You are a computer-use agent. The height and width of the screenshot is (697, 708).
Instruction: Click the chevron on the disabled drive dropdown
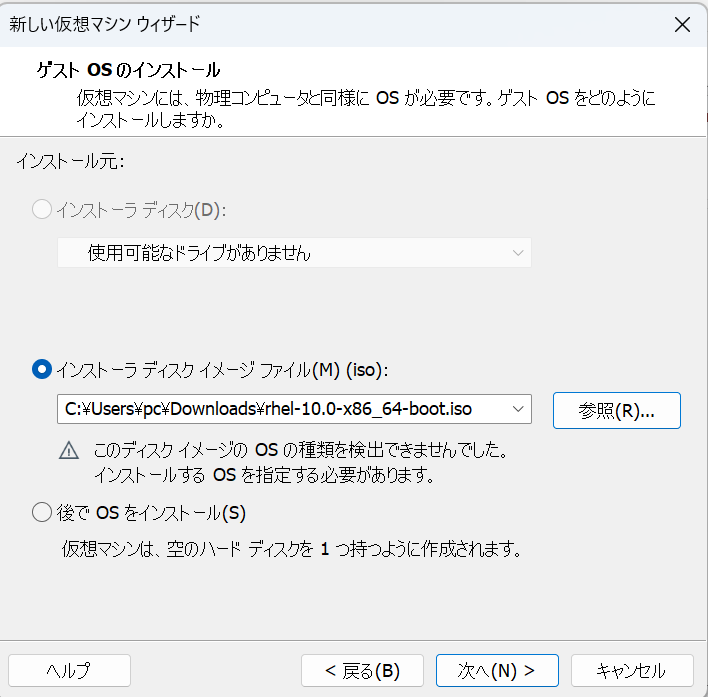(x=518, y=253)
